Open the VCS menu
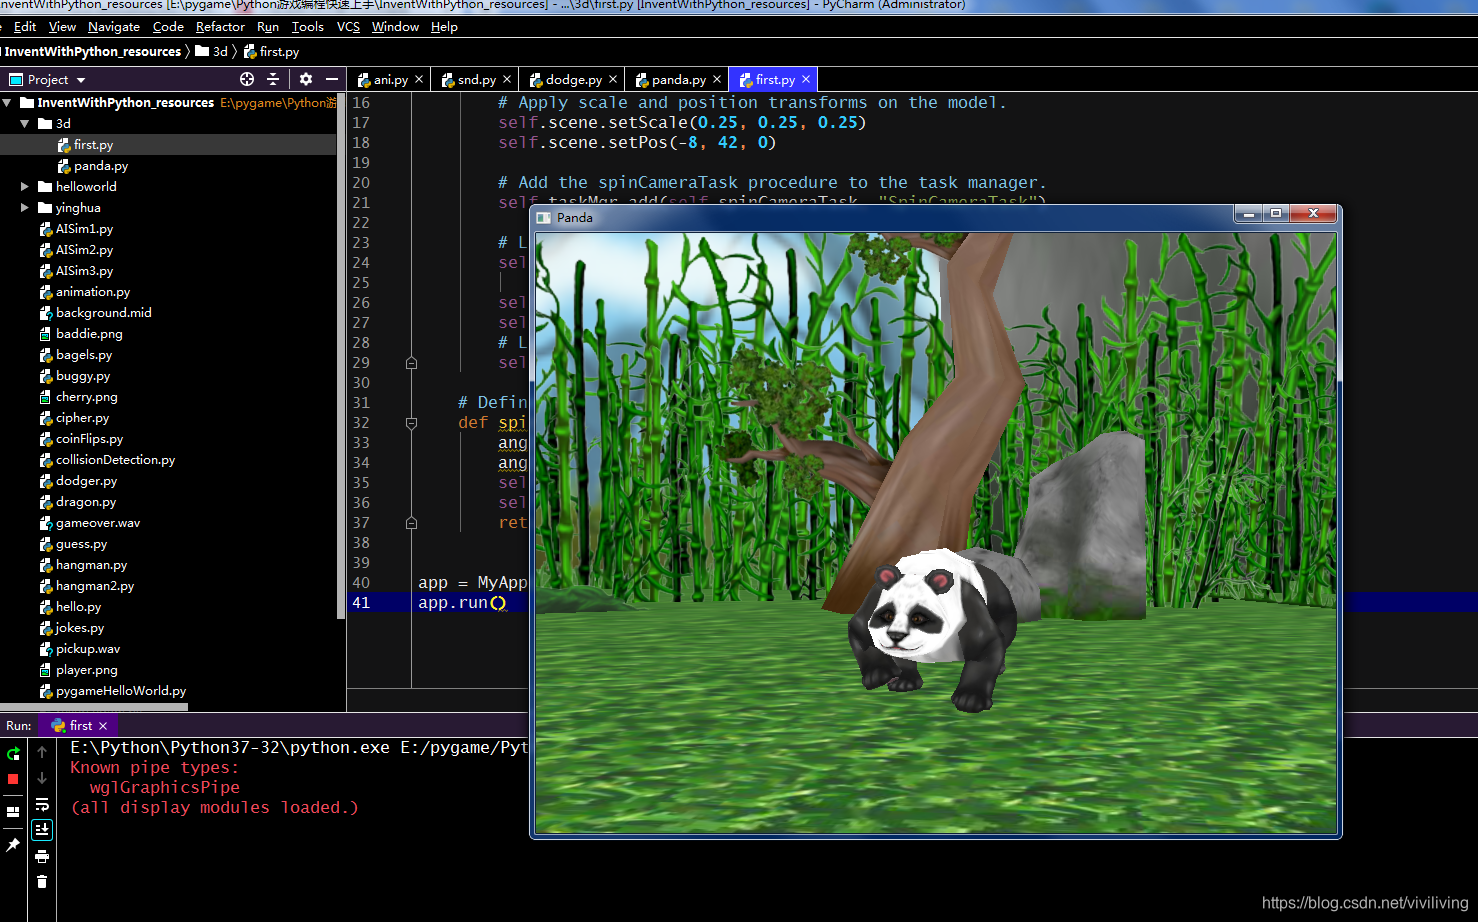The image size is (1478, 922). [x=347, y=27]
